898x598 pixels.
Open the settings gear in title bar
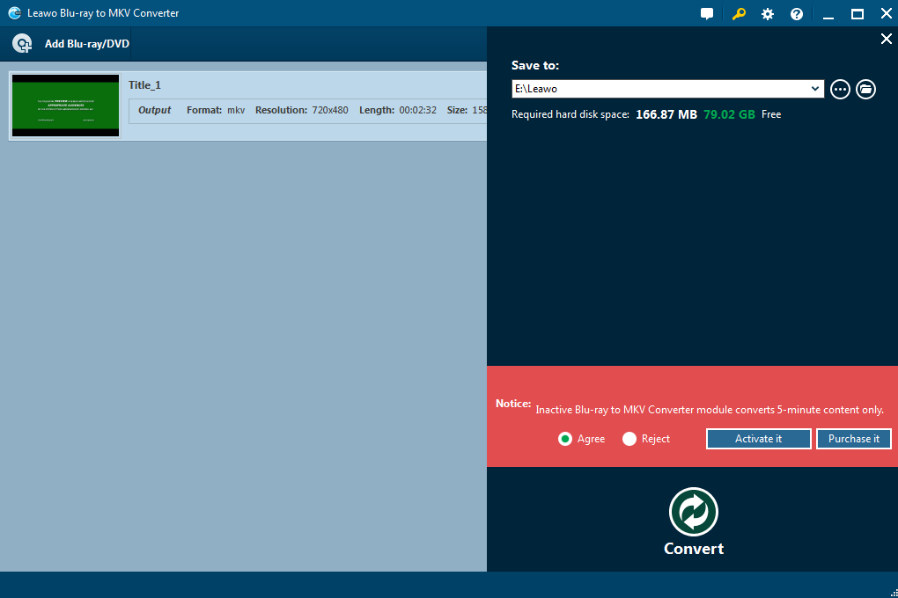(x=767, y=14)
